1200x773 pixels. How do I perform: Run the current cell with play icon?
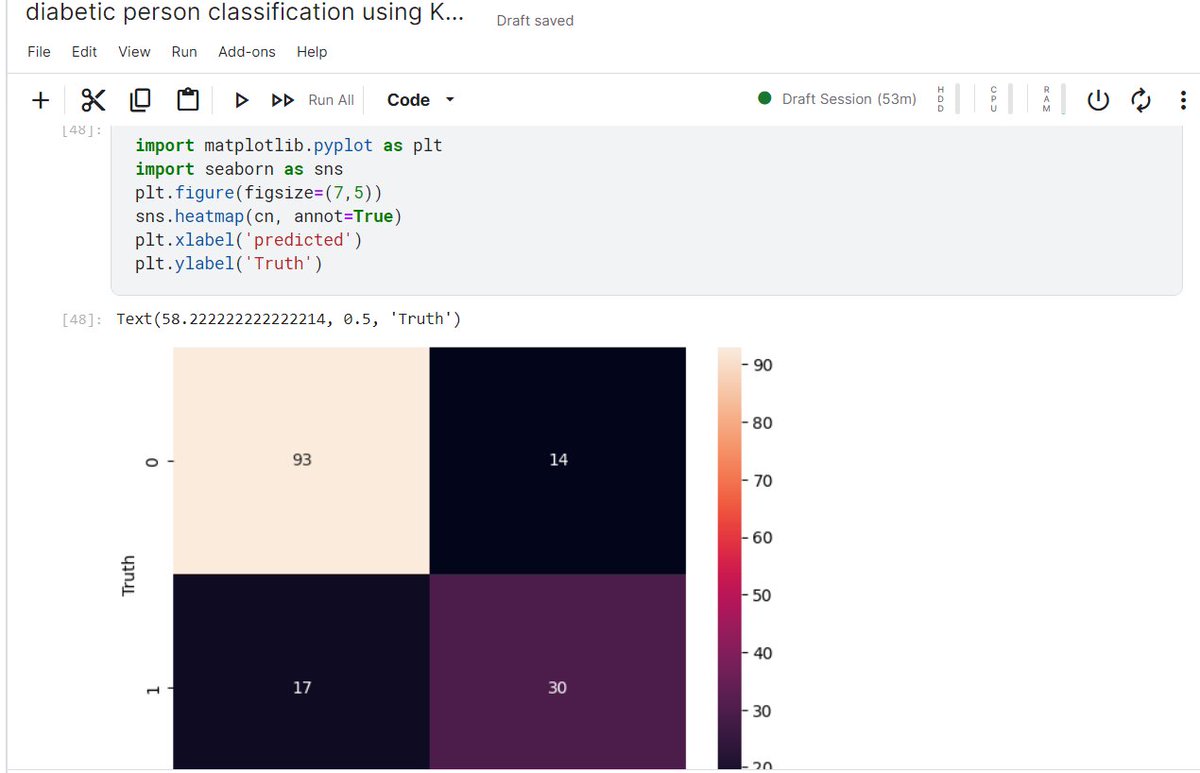241,100
